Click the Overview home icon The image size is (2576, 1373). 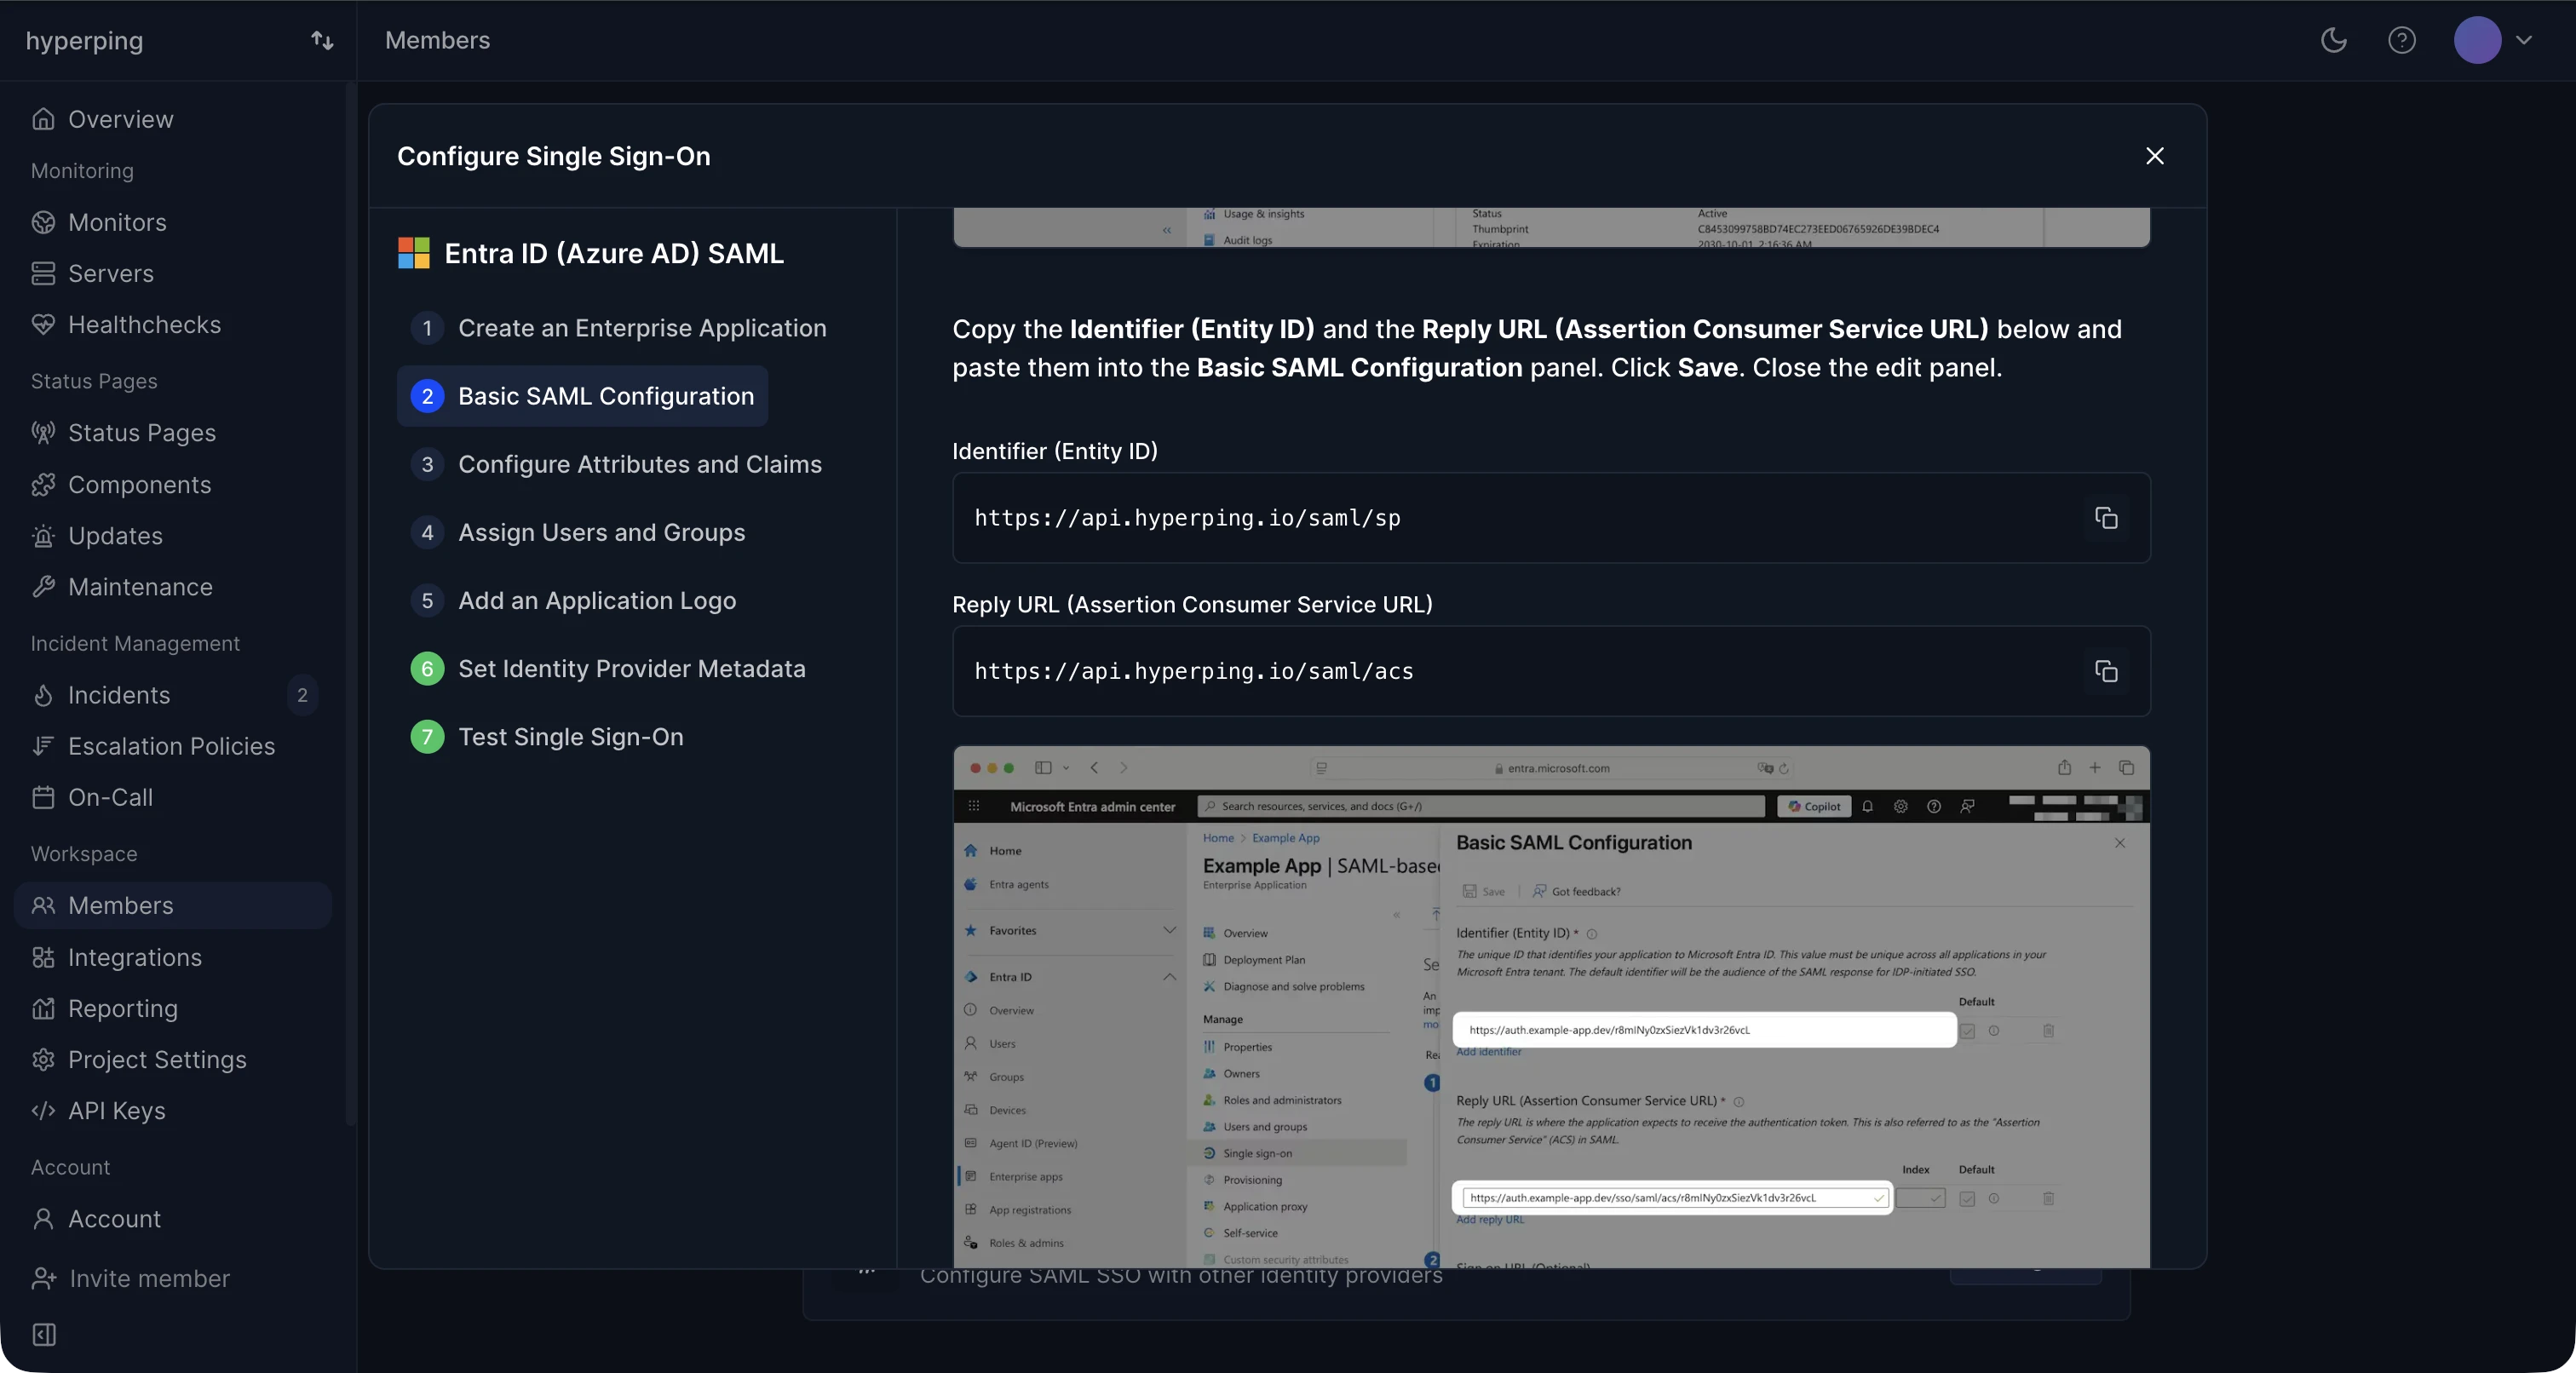tap(43, 119)
